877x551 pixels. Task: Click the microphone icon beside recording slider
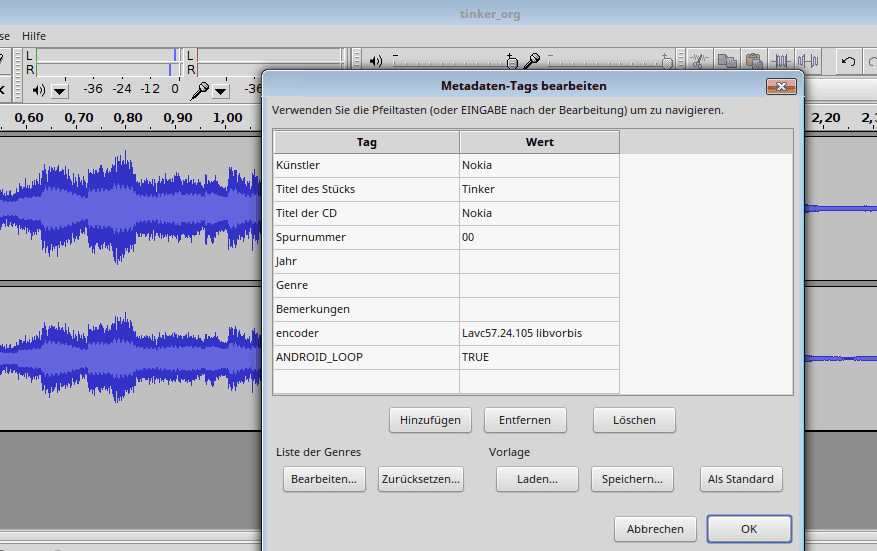coord(532,60)
